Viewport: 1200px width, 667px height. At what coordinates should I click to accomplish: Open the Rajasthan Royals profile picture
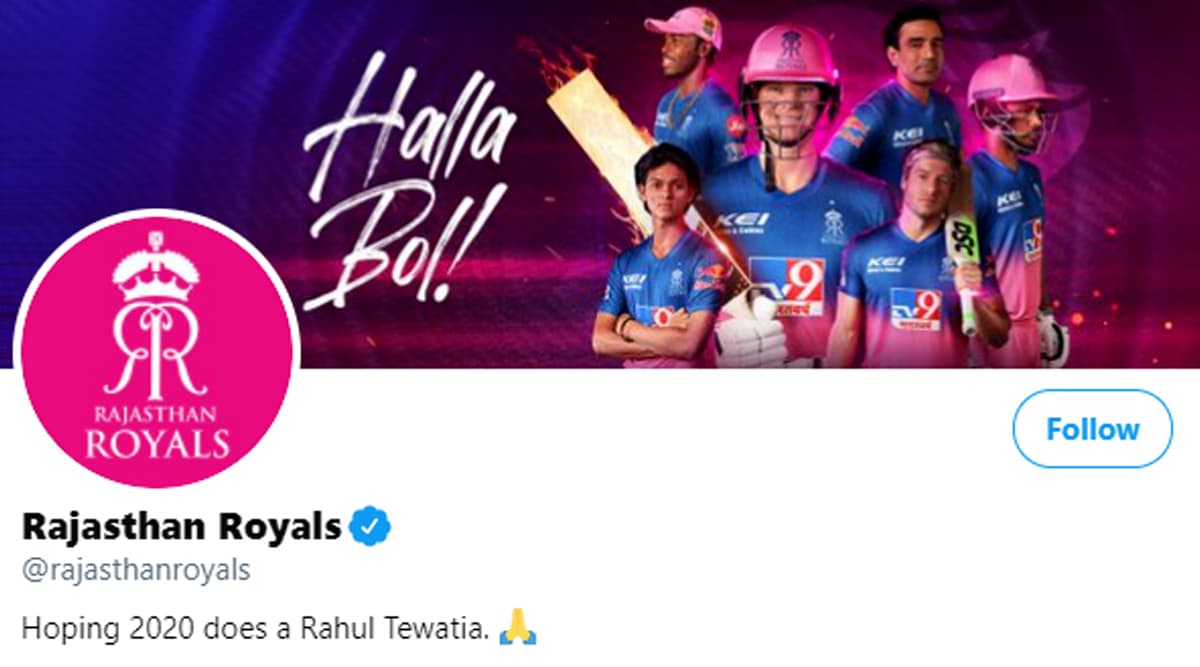(x=157, y=349)
